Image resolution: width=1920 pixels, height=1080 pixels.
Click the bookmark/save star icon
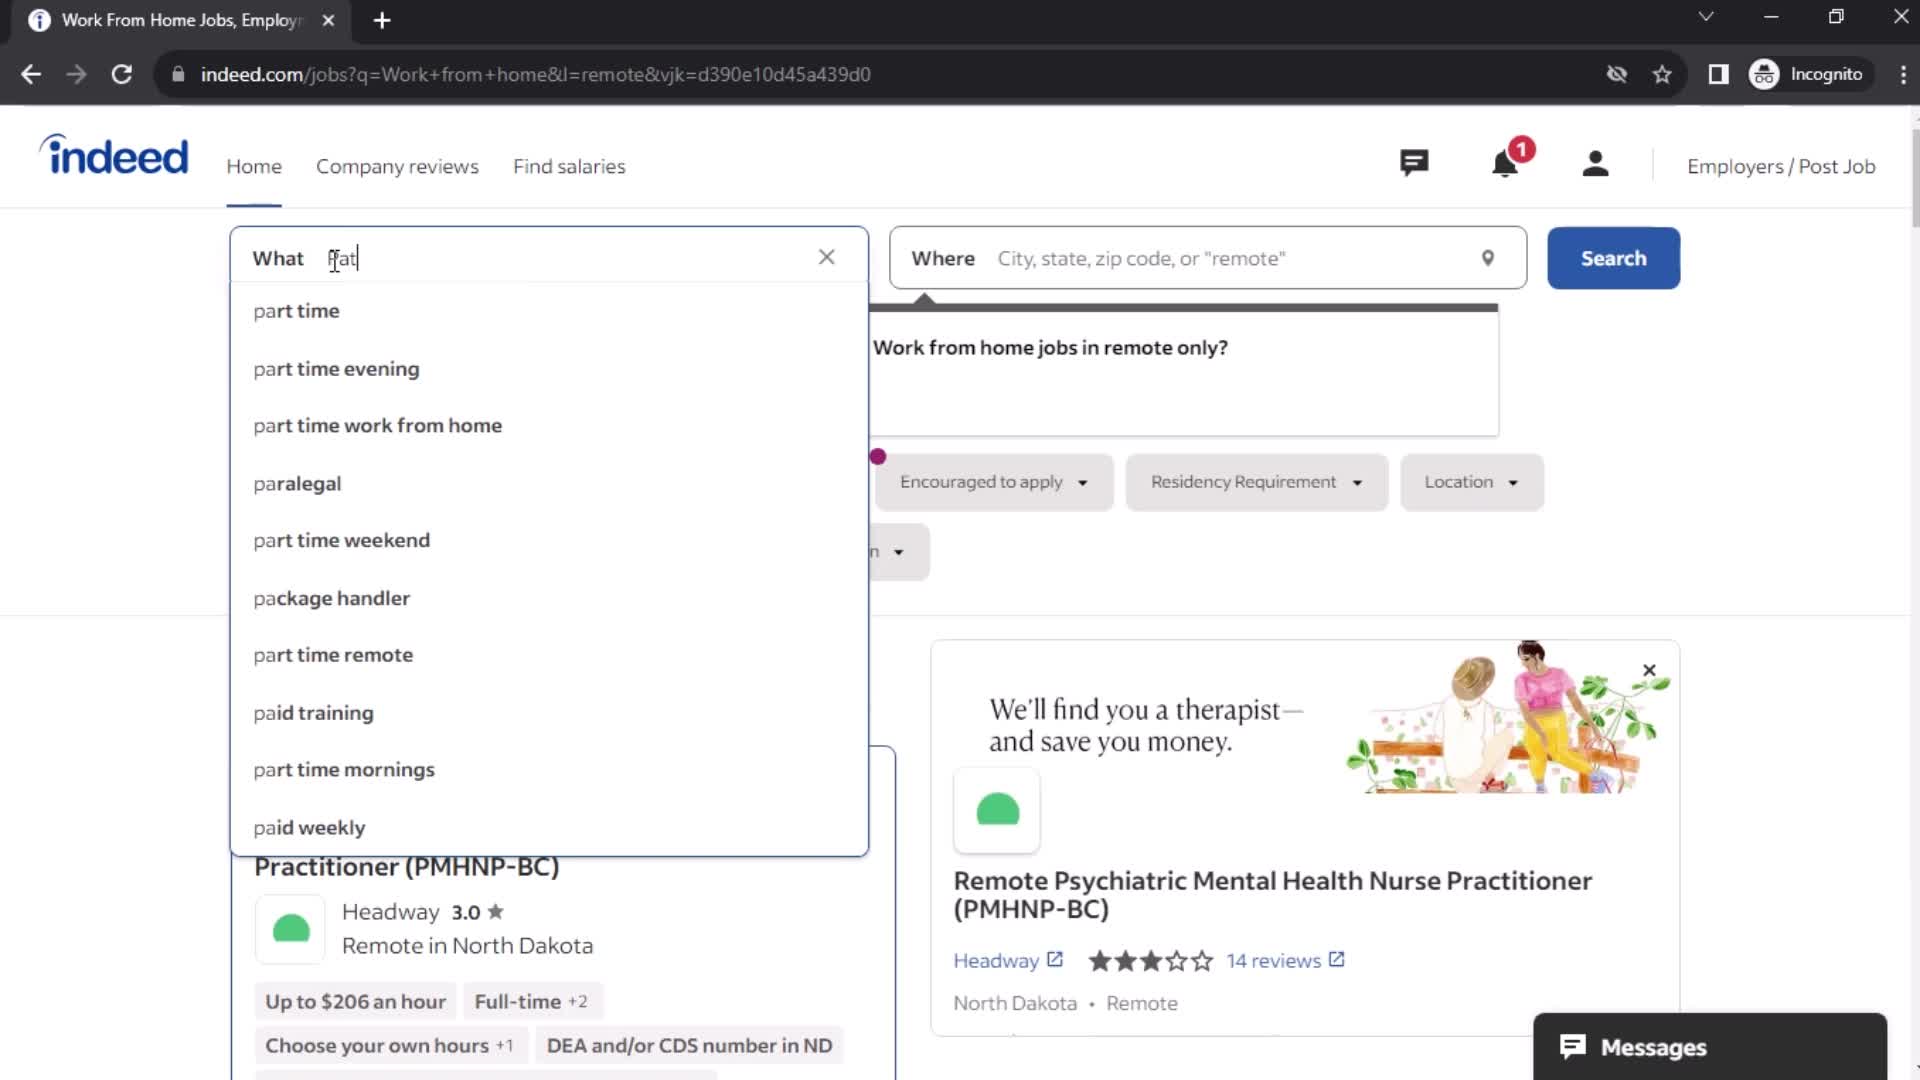click(x=1663, y=74)
